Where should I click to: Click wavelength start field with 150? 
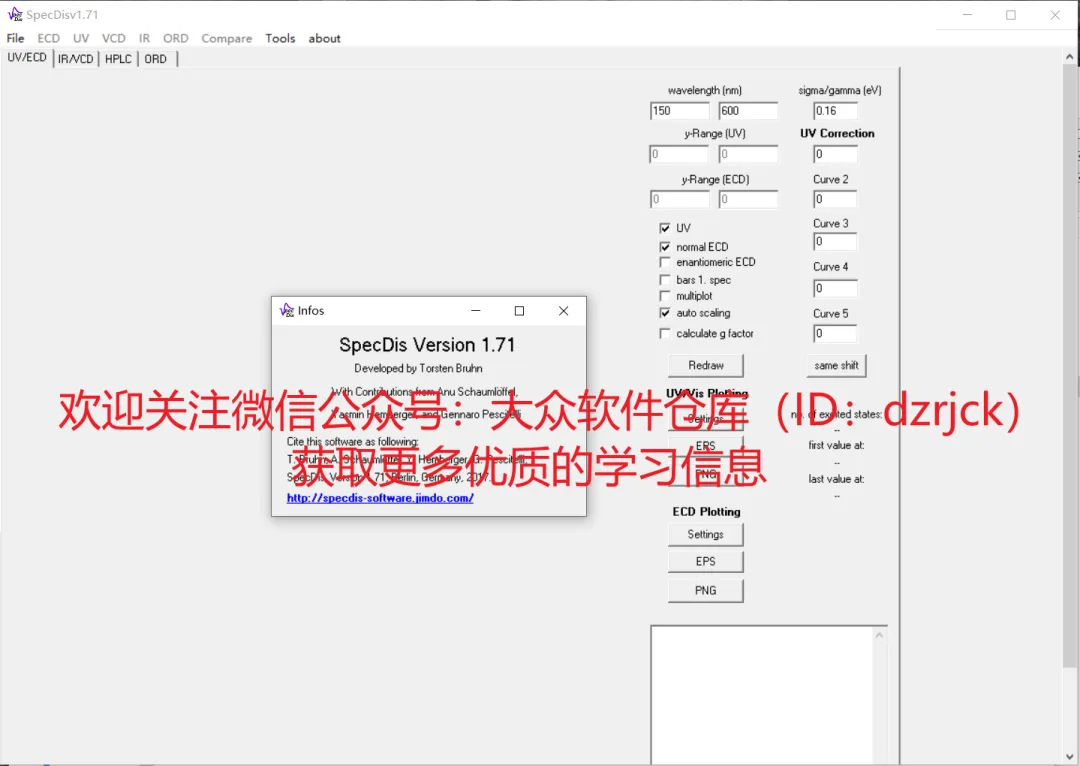click(x=680, y=111)
